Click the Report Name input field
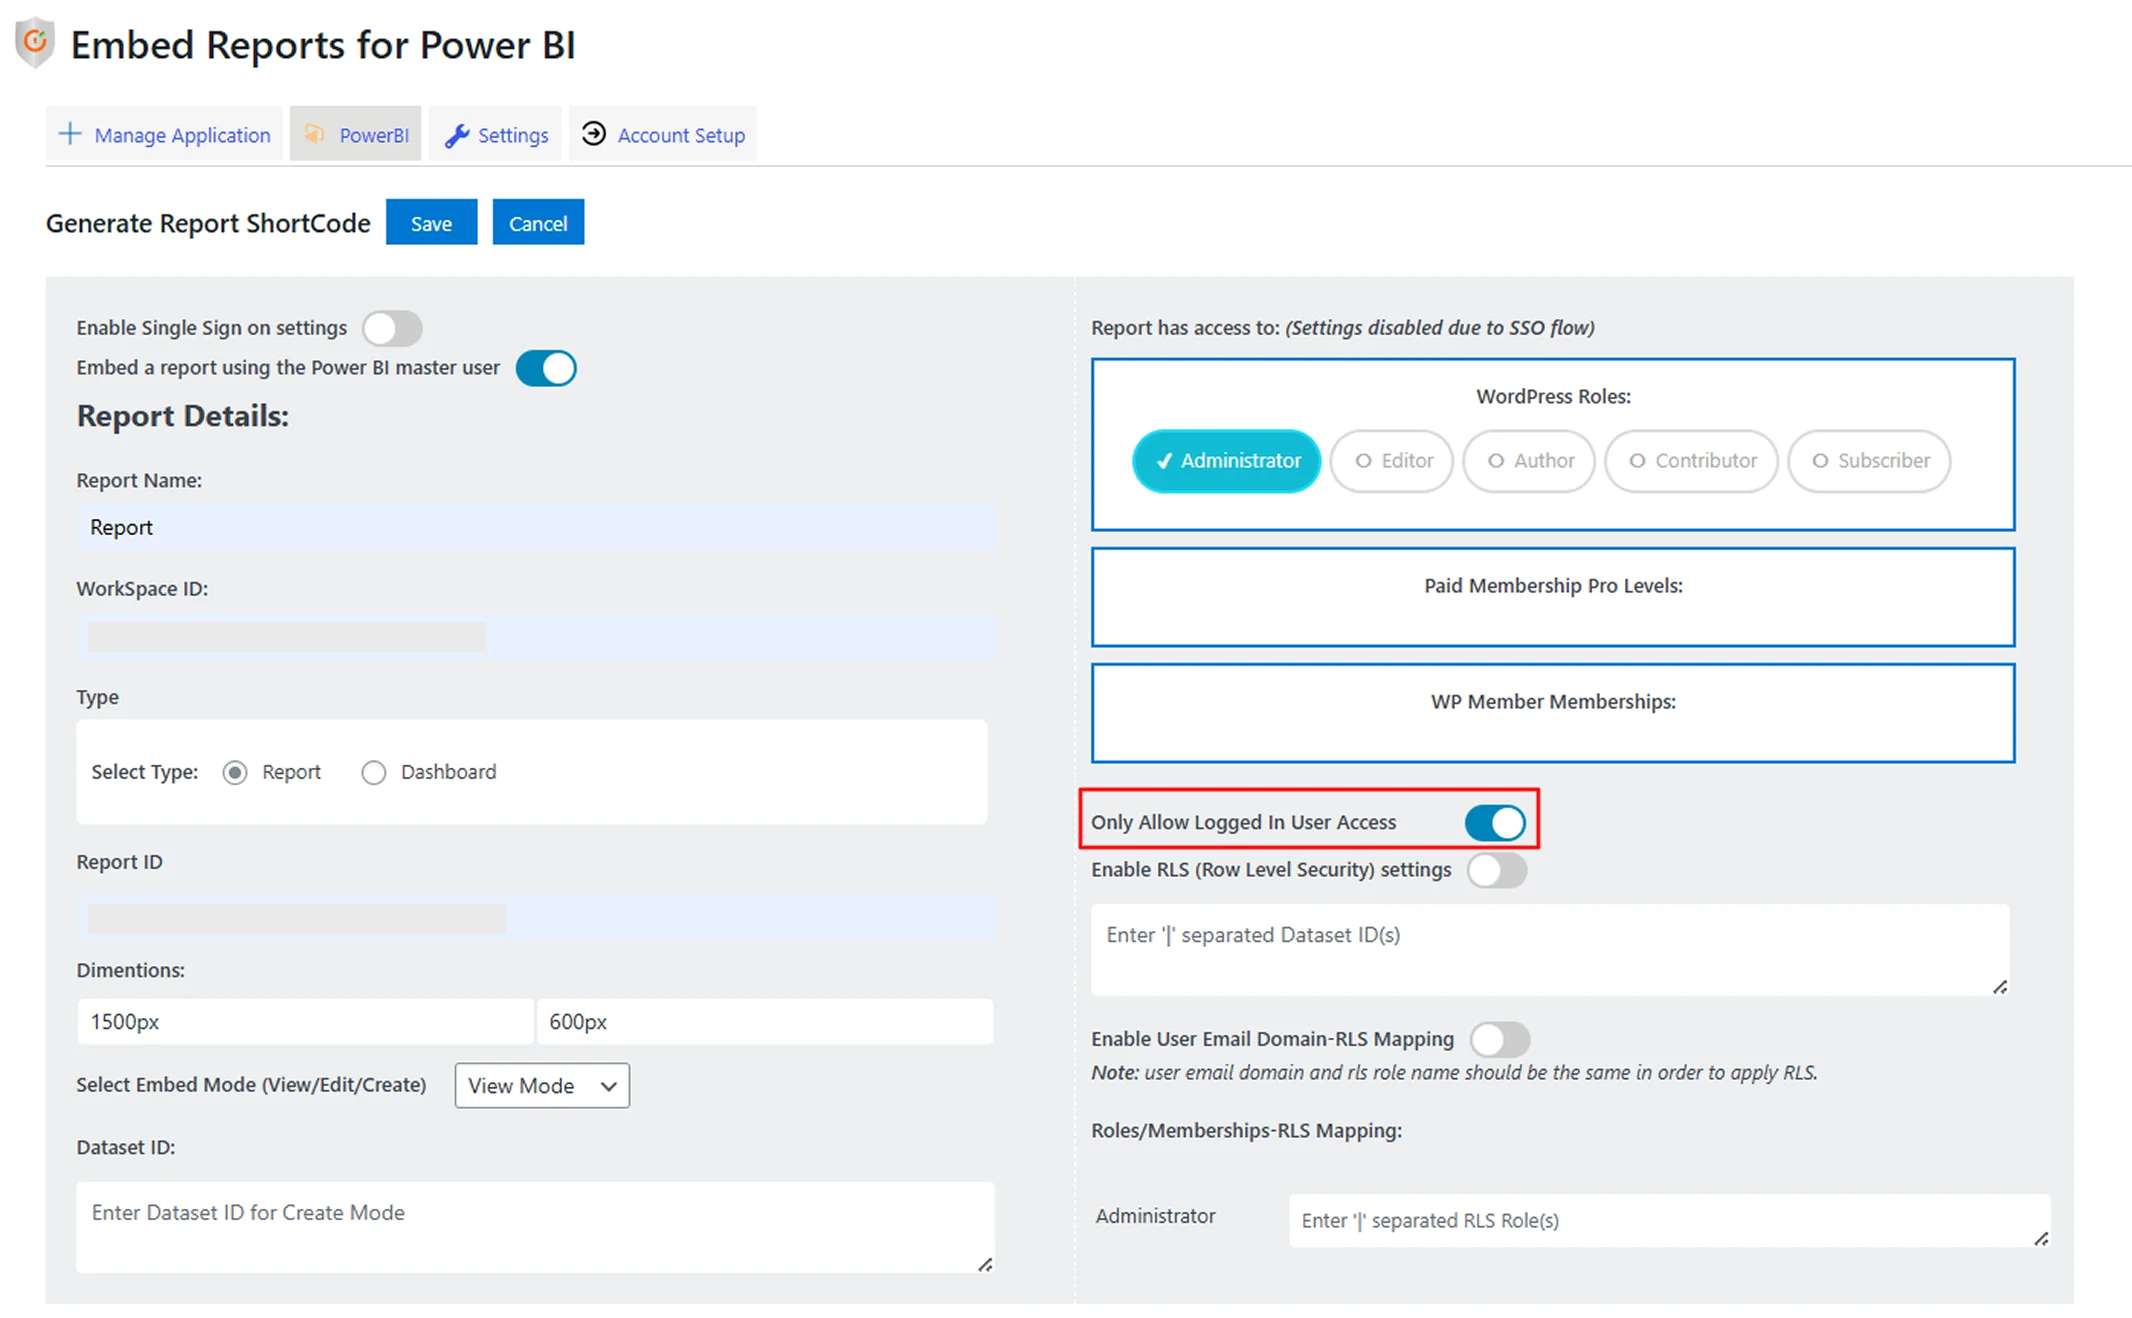The width and height of the screenshot is (2132, 1318). tap(536, 527)
